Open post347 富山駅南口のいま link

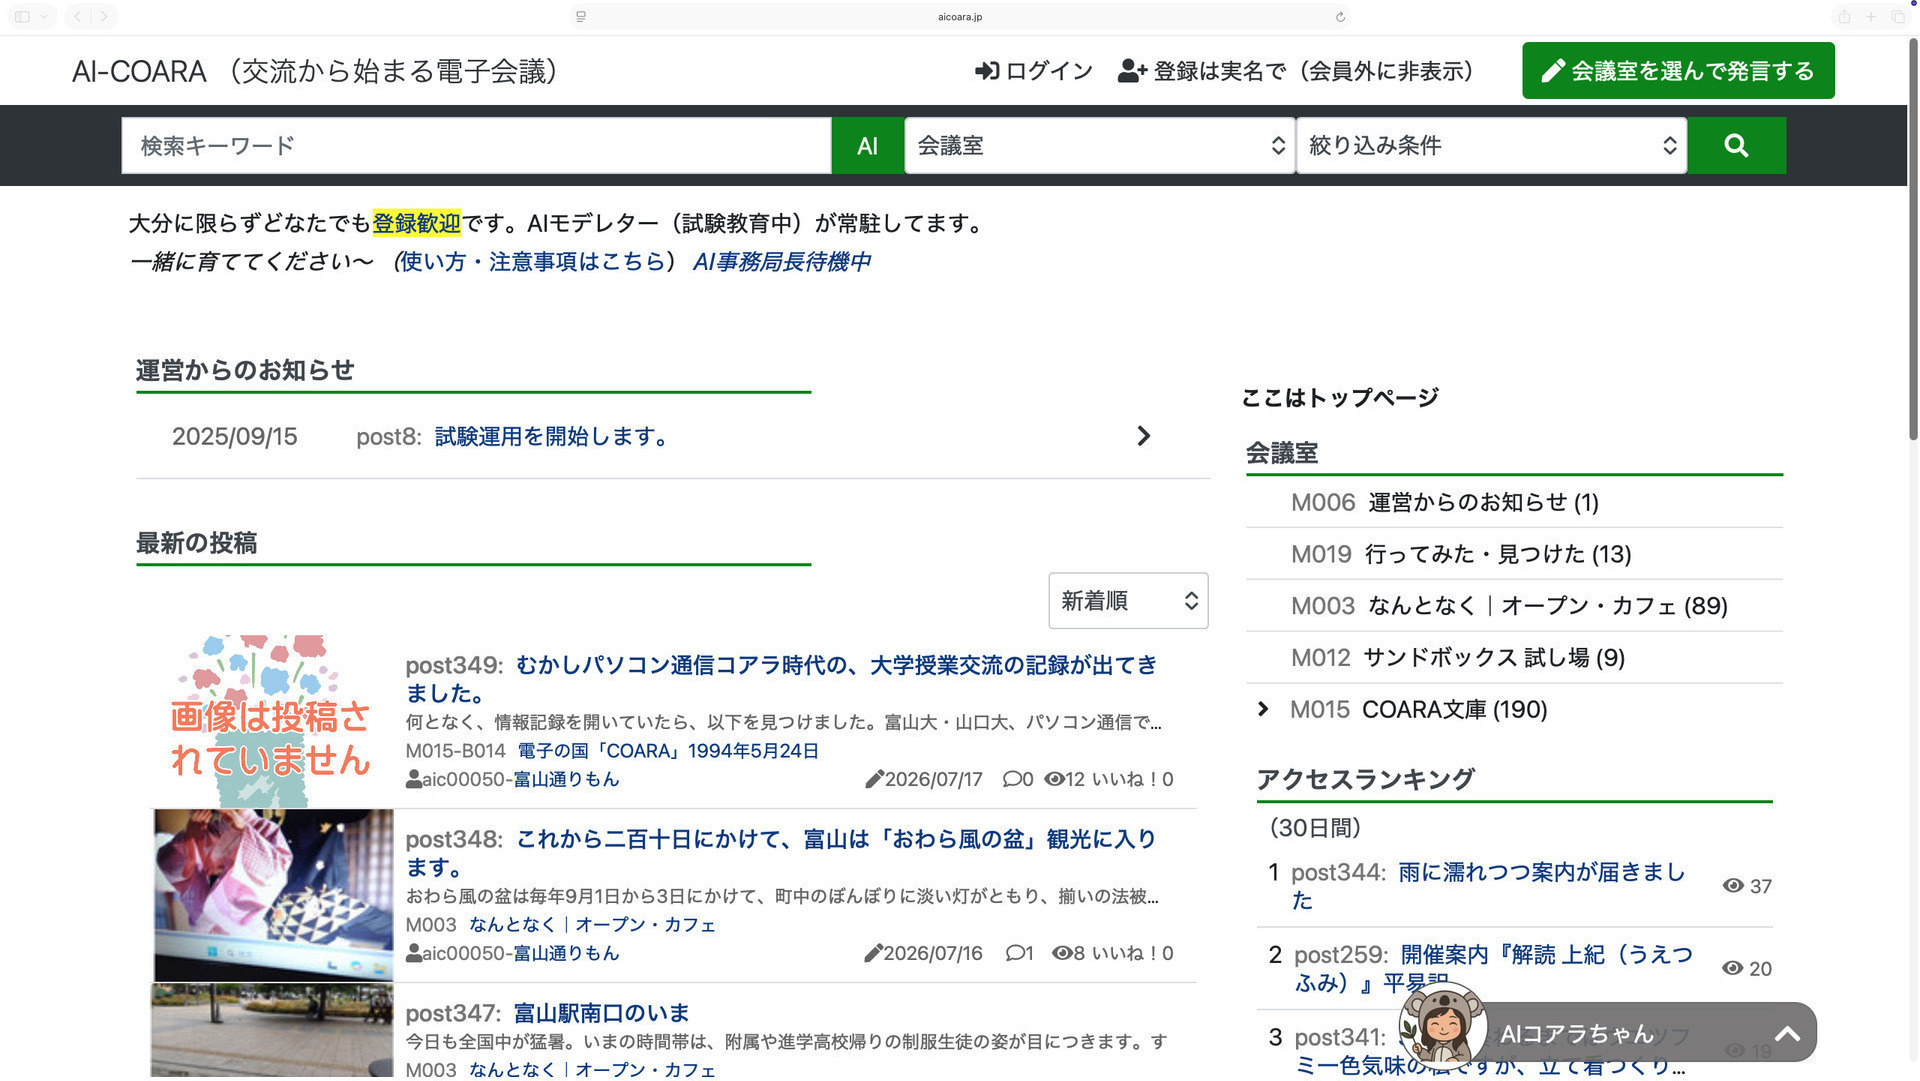[x=601, y=1013]
